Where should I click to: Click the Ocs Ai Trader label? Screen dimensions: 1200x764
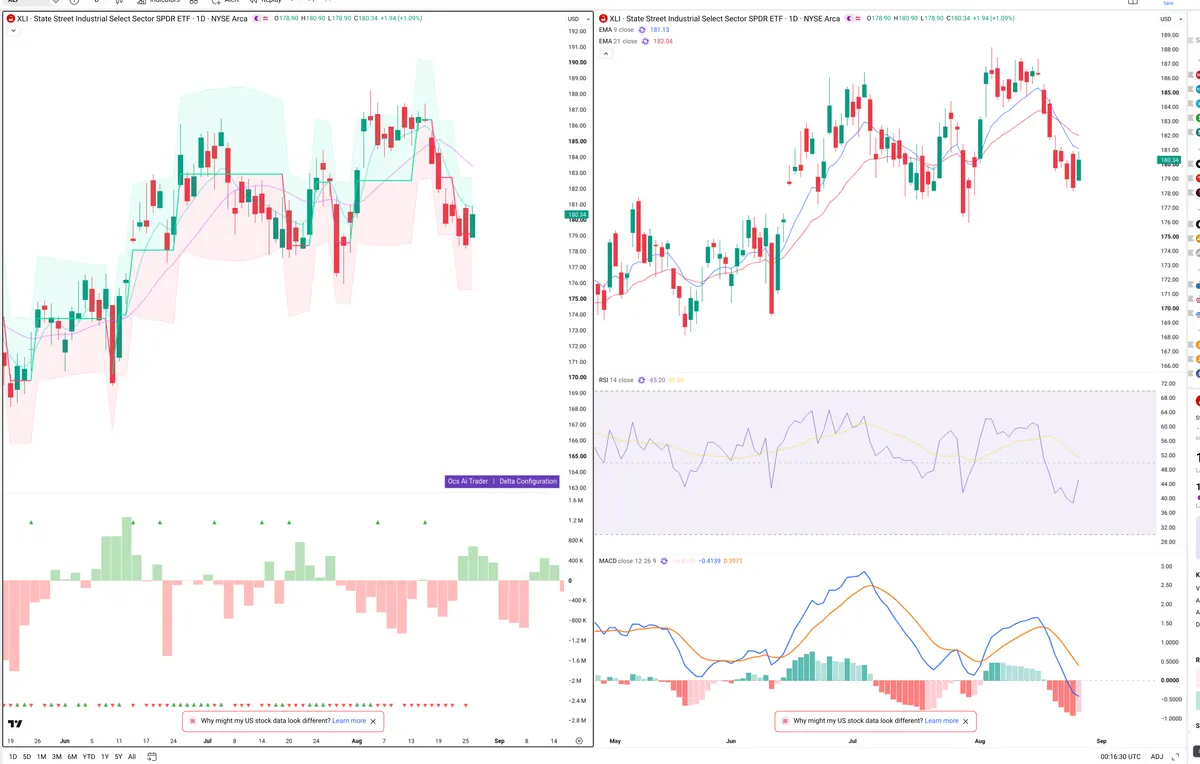467,481
